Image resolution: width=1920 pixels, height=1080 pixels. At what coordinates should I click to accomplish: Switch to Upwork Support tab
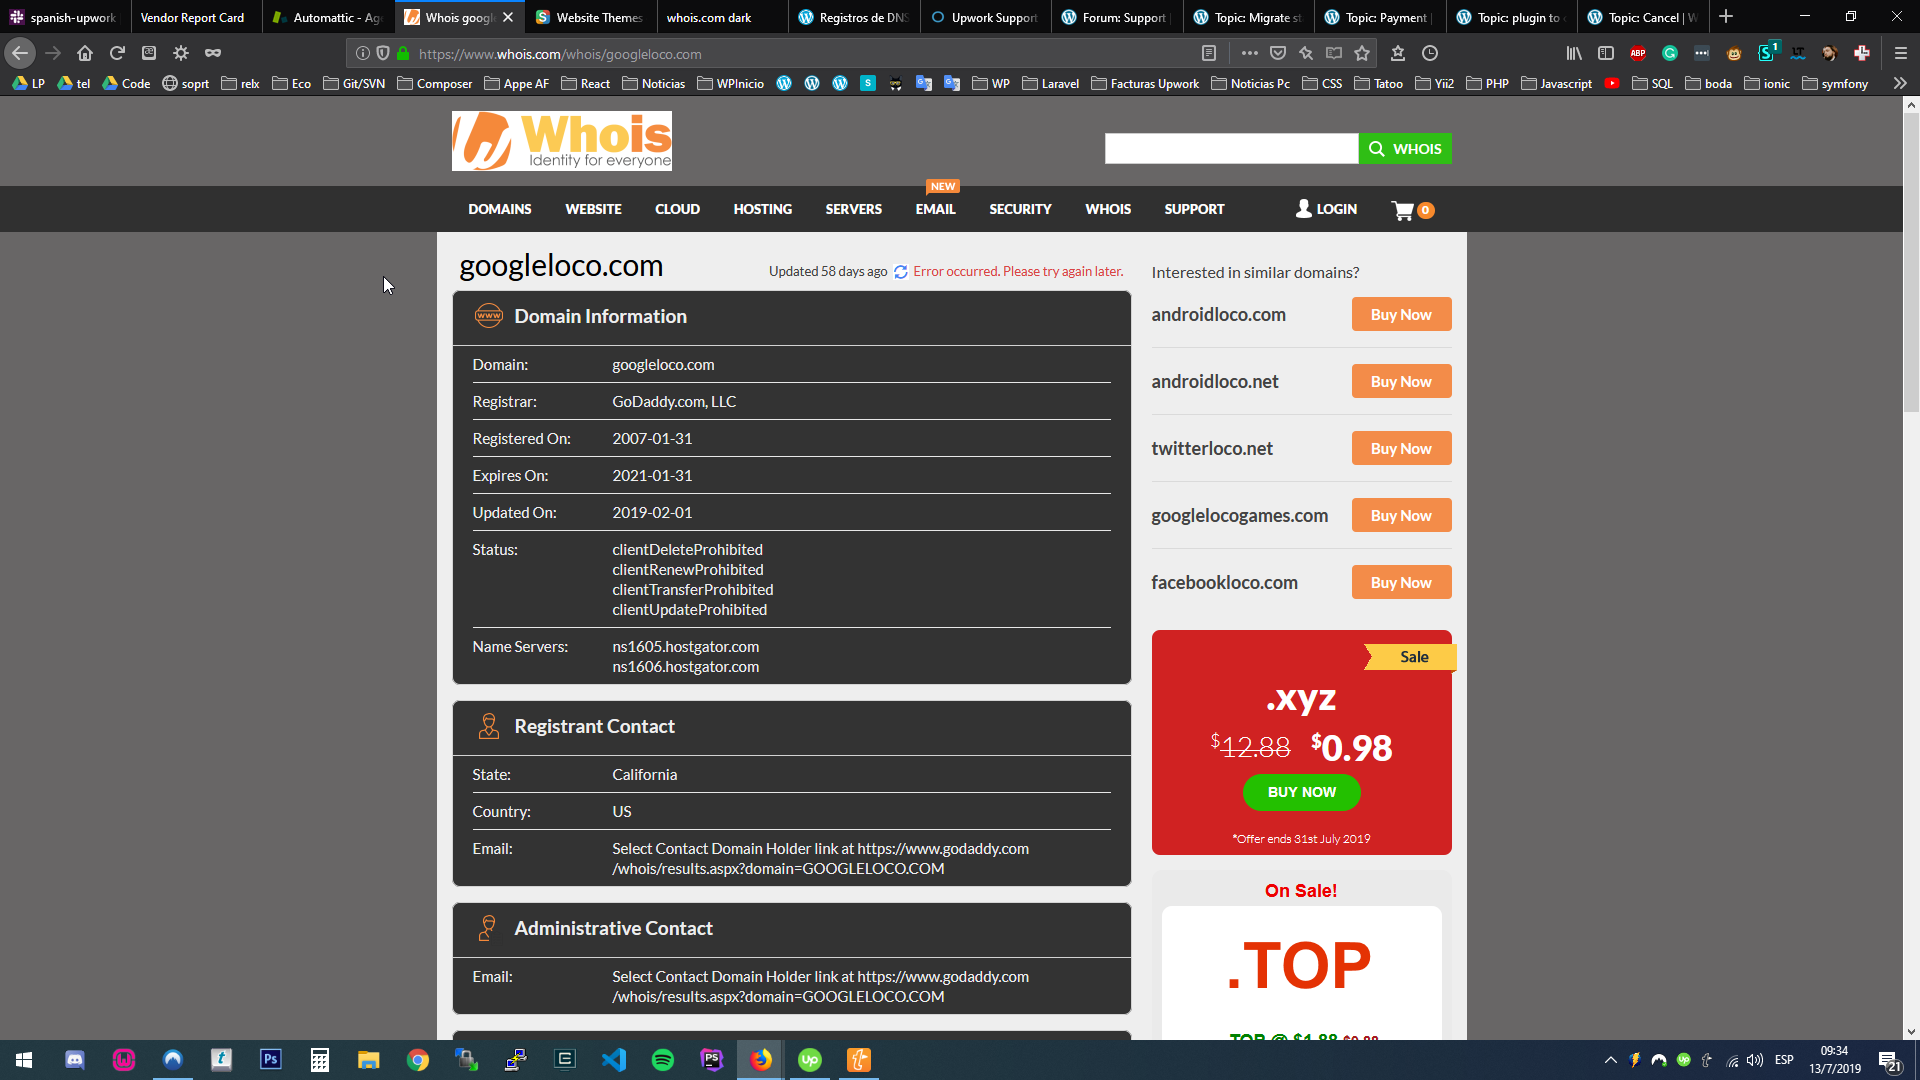pyautogui.click(x=984, y=17)
